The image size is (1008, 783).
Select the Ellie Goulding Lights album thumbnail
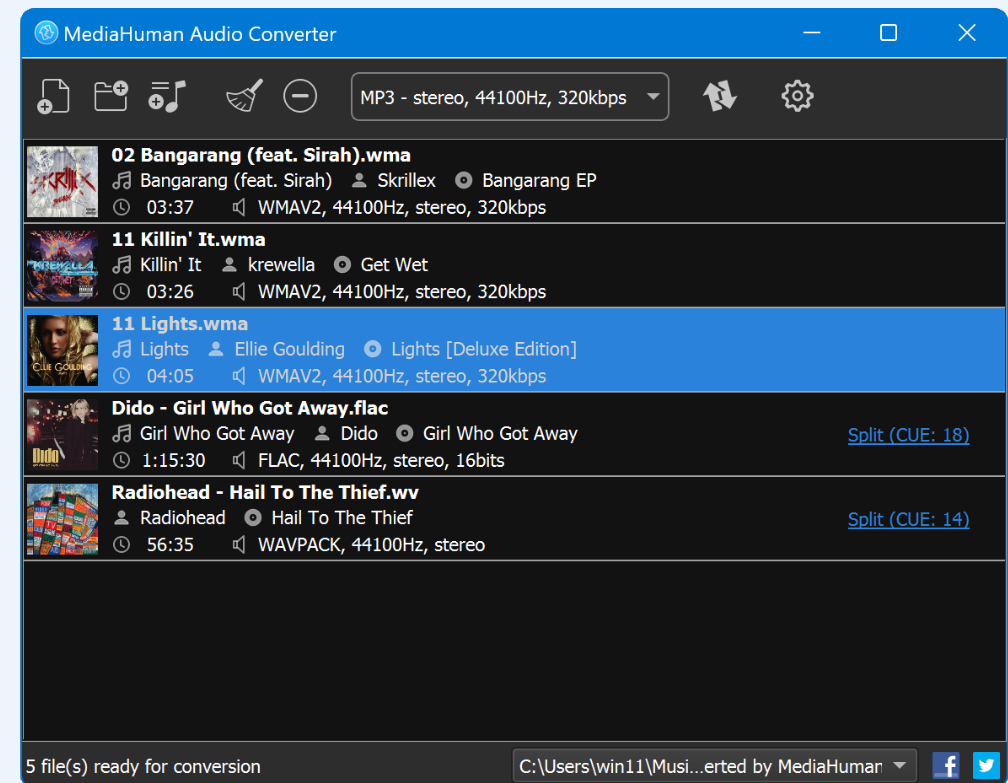(x=62, y=350)
